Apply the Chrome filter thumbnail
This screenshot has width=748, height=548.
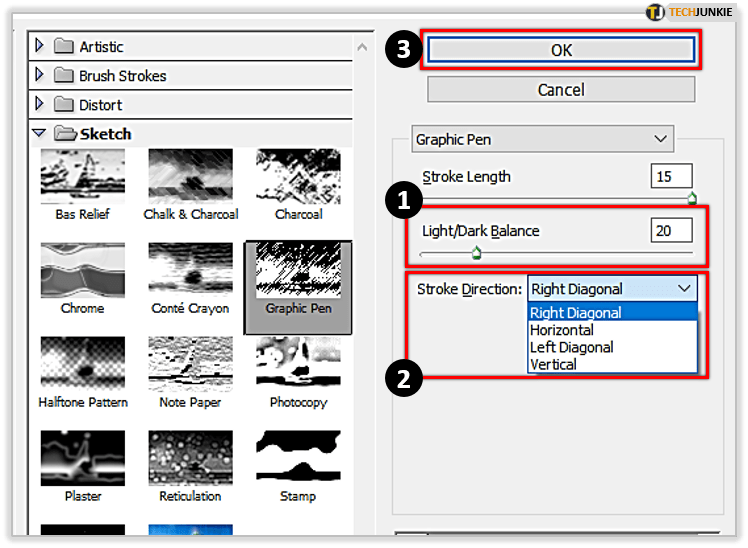(83, 270)
